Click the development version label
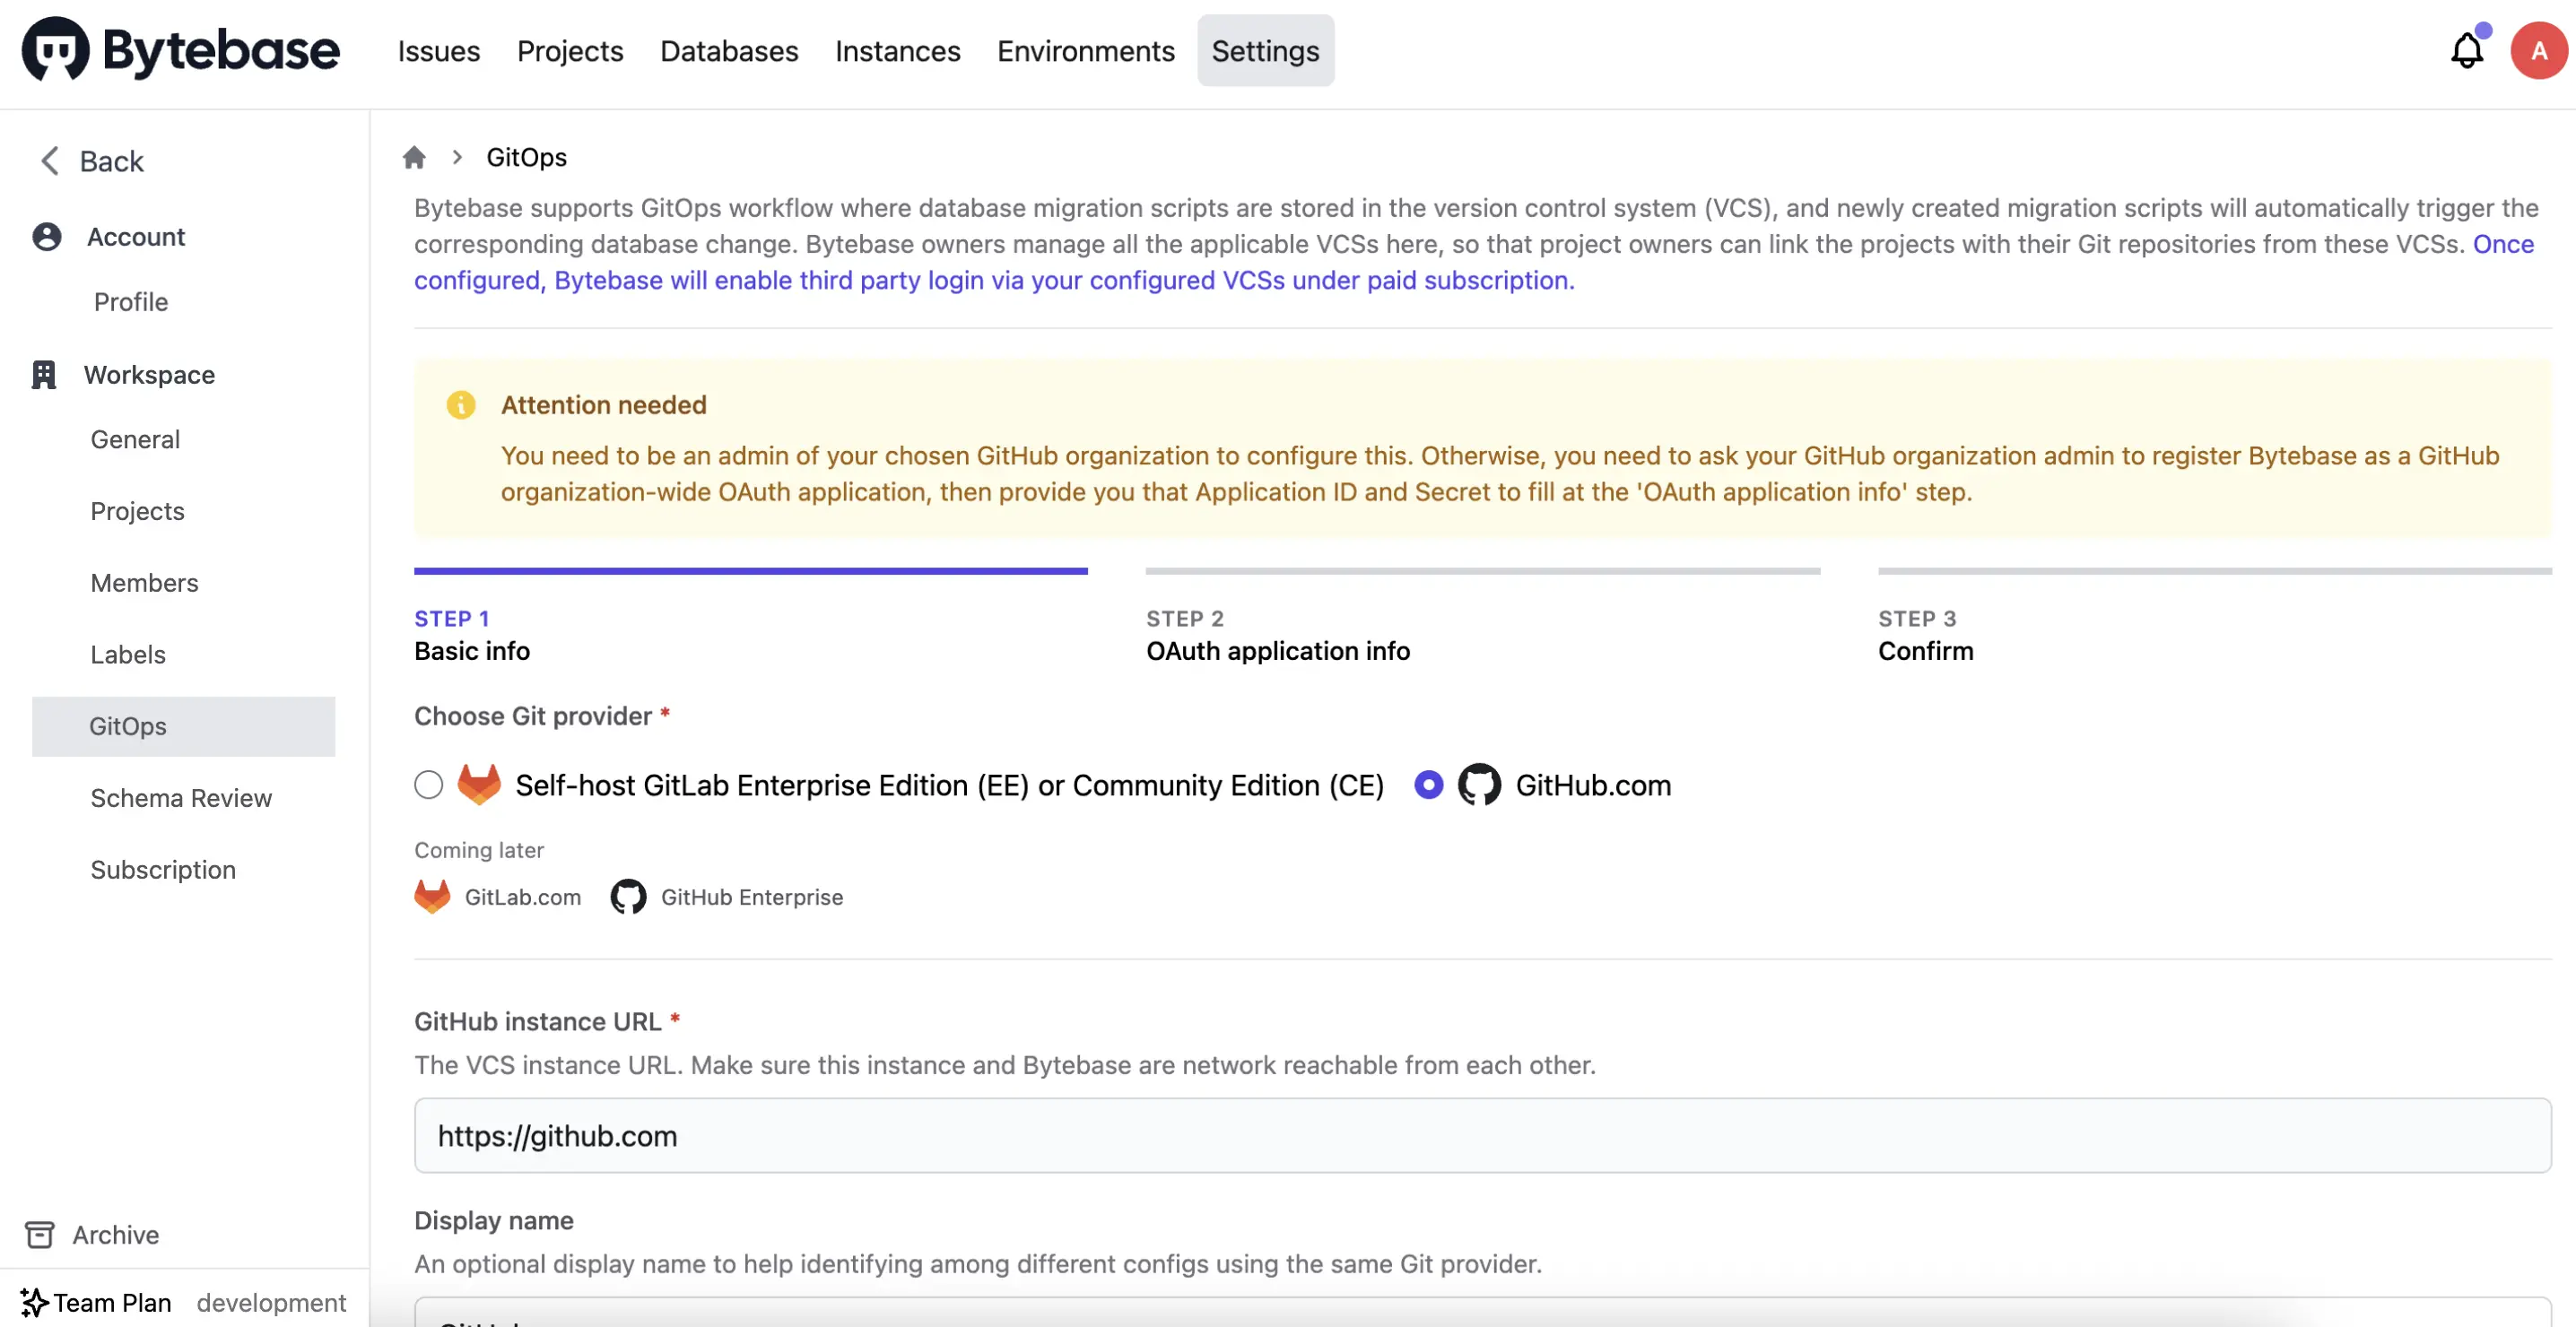2576x1327 pixels. (x=271, y=1302)
